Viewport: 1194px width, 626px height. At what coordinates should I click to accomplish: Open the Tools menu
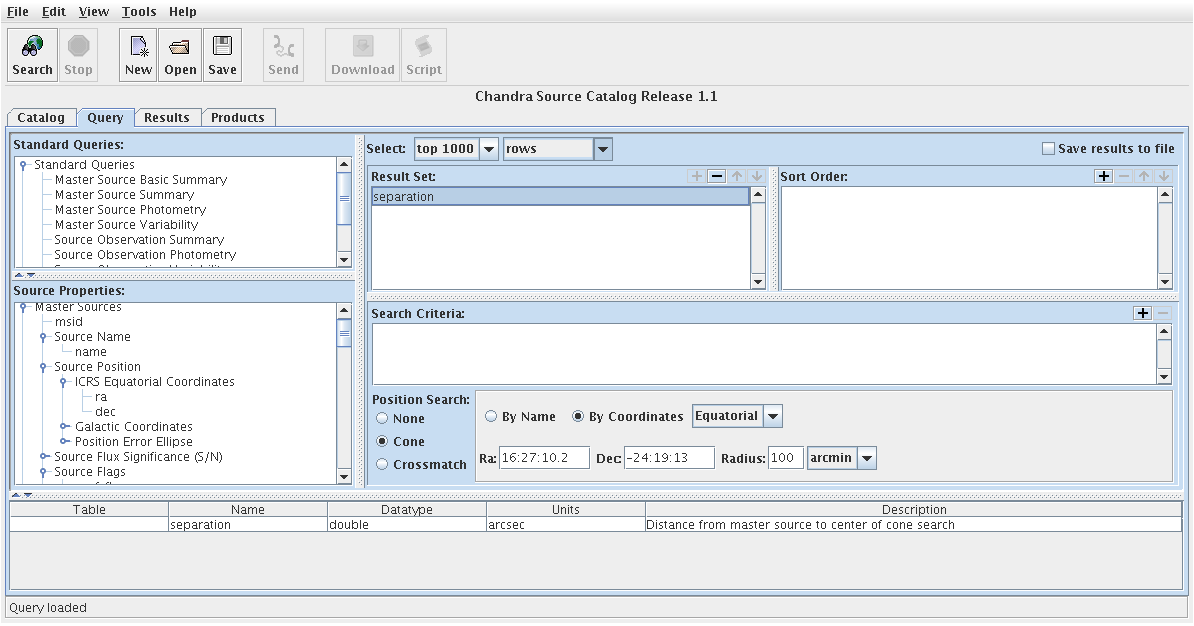tap(139, 11)
